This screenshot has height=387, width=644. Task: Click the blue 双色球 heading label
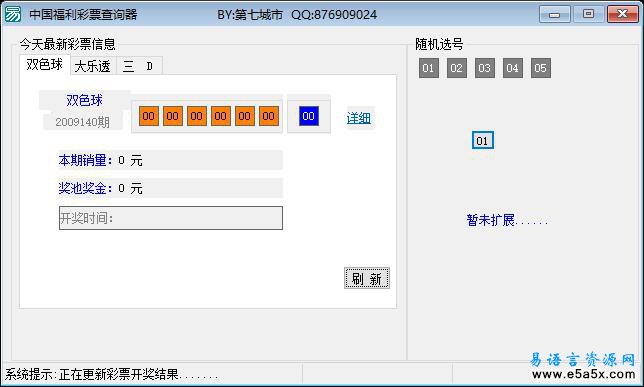click(x=85, y=100)
